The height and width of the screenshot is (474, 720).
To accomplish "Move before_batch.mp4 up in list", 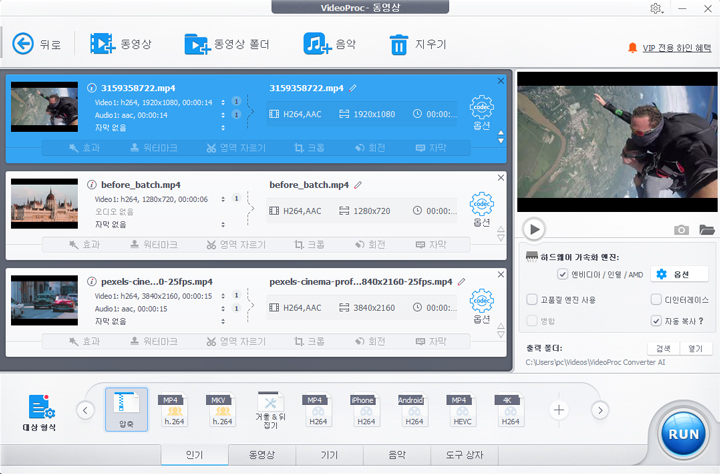I will pyautogui.click(x=501, y=229).
